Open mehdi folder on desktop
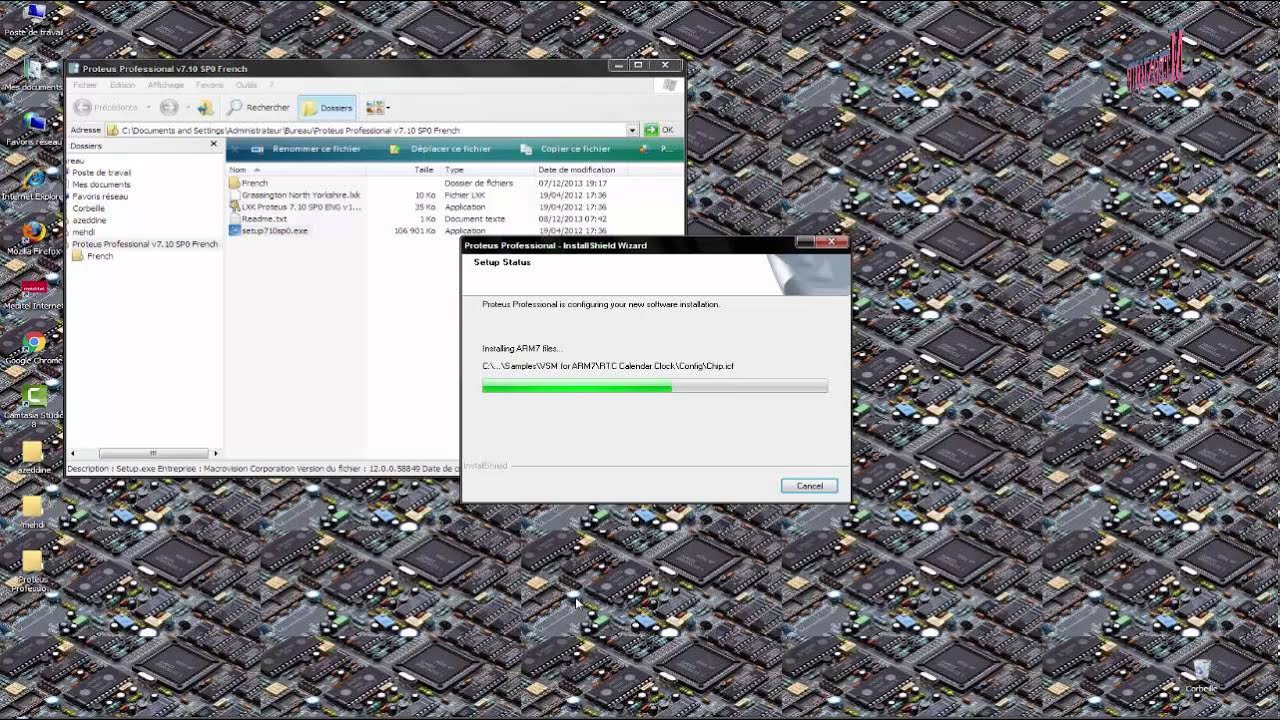Image resolution: width=1280 pixels, height=720 pixels. click(33, 513)
